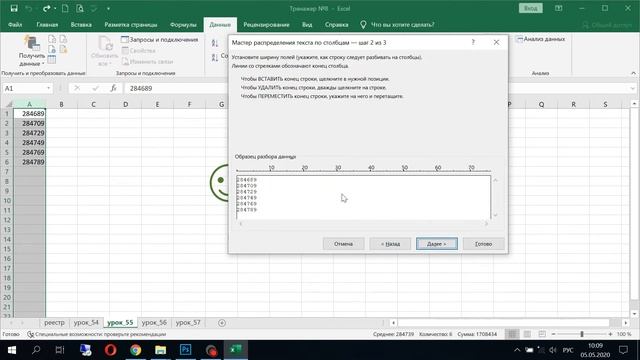Click the 100 % zoom level

coord(624,334)
